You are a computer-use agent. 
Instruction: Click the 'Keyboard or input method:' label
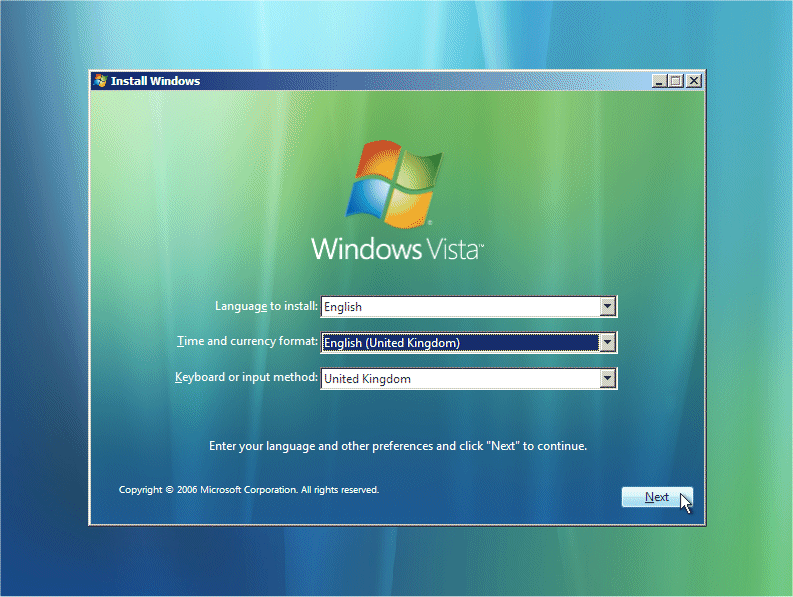tap(246, 377)
